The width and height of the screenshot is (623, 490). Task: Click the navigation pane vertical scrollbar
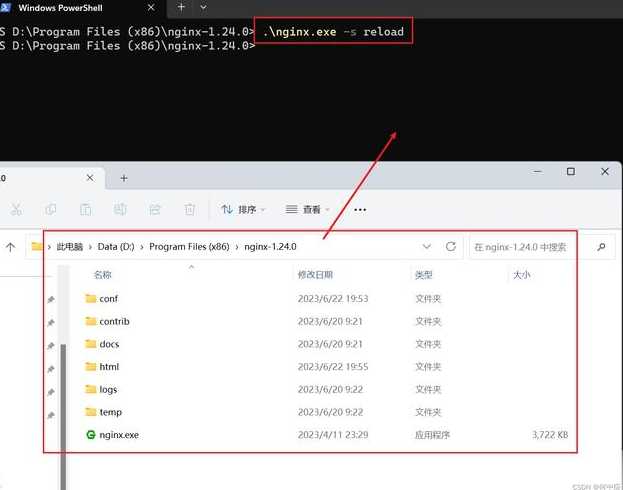click(x=63, y=415)
